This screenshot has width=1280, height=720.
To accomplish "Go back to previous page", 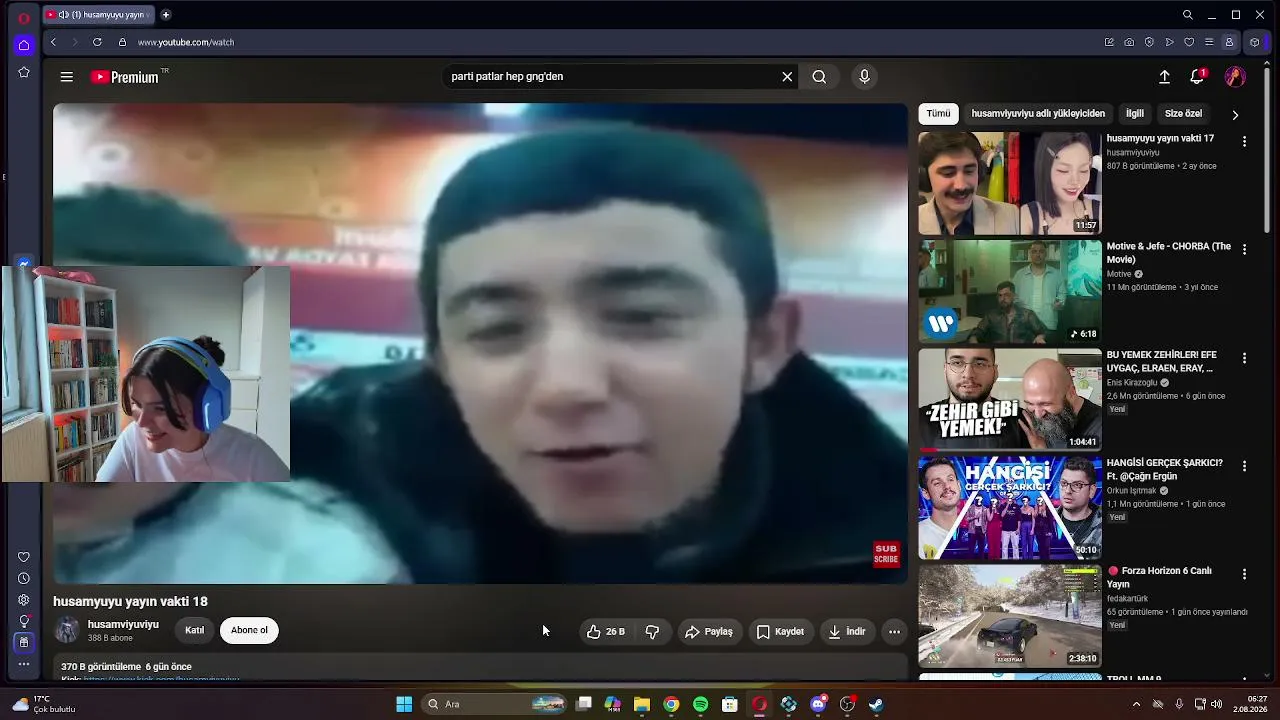I will [53, 42].
